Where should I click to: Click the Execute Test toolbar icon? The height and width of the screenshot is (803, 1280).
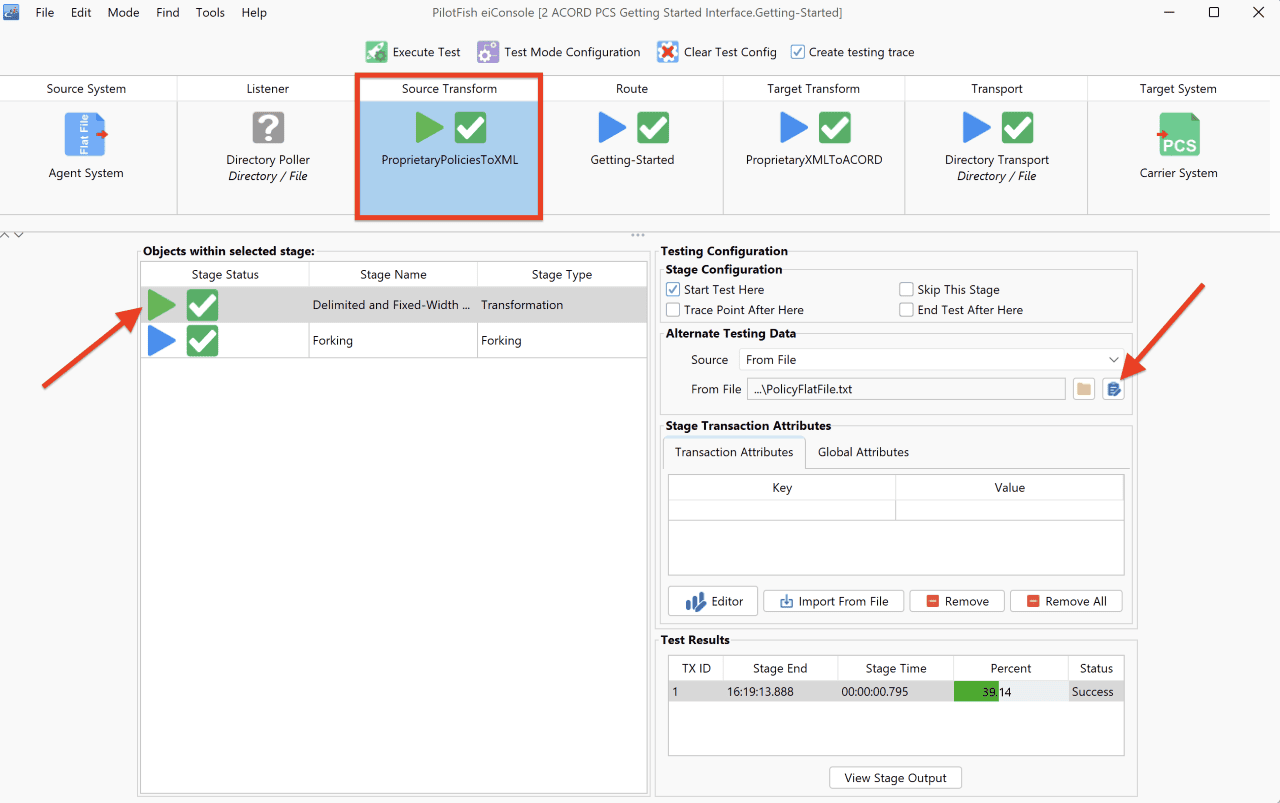(x=376, y=52)
